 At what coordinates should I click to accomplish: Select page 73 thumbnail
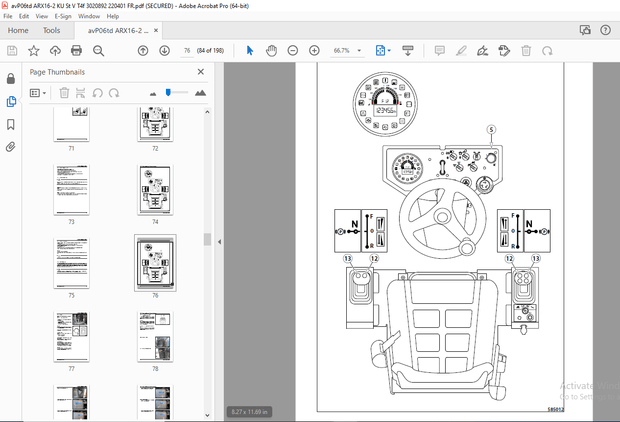tap(72, 190)
